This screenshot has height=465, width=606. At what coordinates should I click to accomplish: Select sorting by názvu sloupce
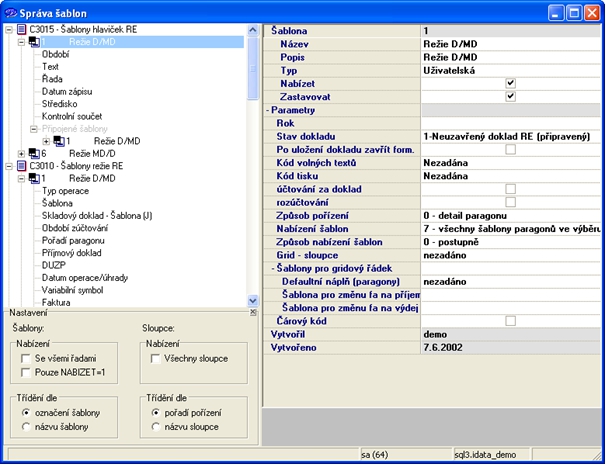[x=155, y=427]
